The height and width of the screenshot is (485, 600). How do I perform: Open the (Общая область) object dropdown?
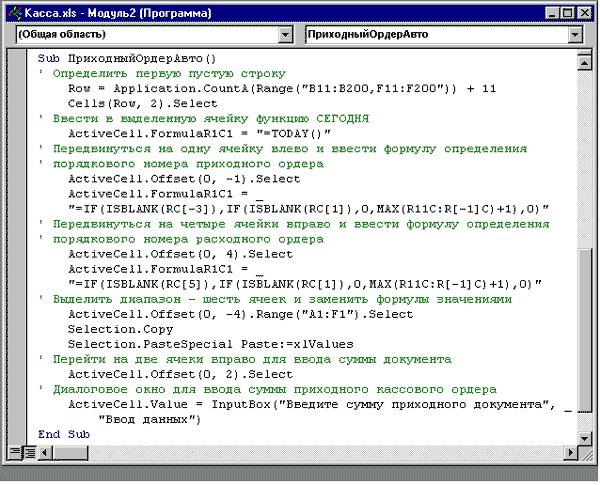coord(285,35)
